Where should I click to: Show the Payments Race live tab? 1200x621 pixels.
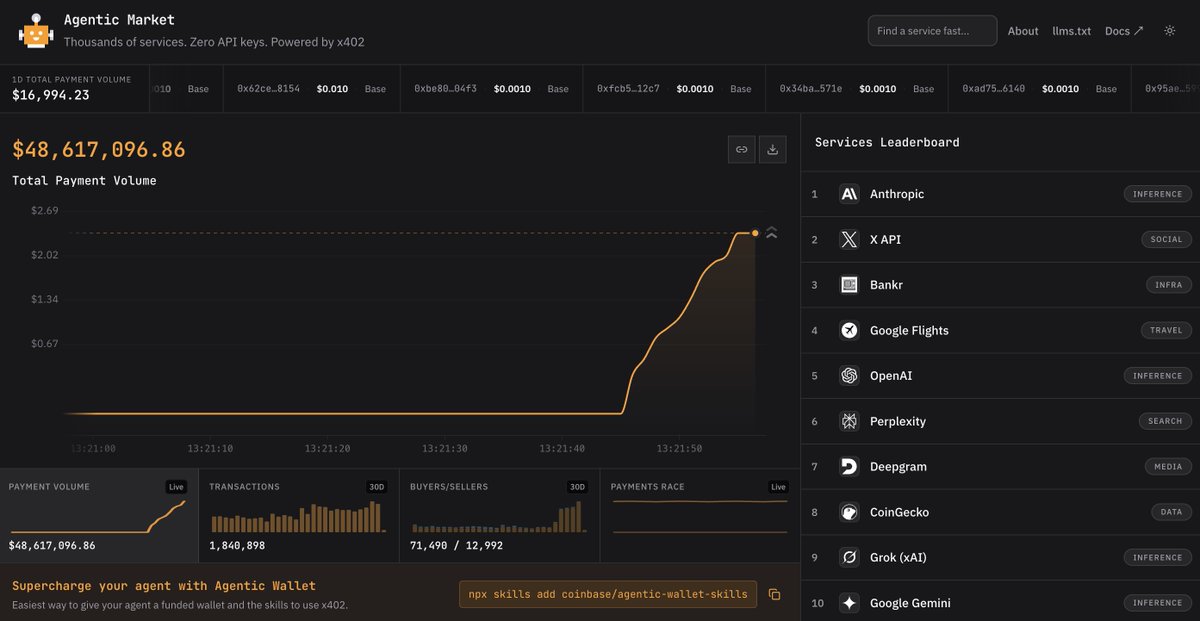pos(699,515)
